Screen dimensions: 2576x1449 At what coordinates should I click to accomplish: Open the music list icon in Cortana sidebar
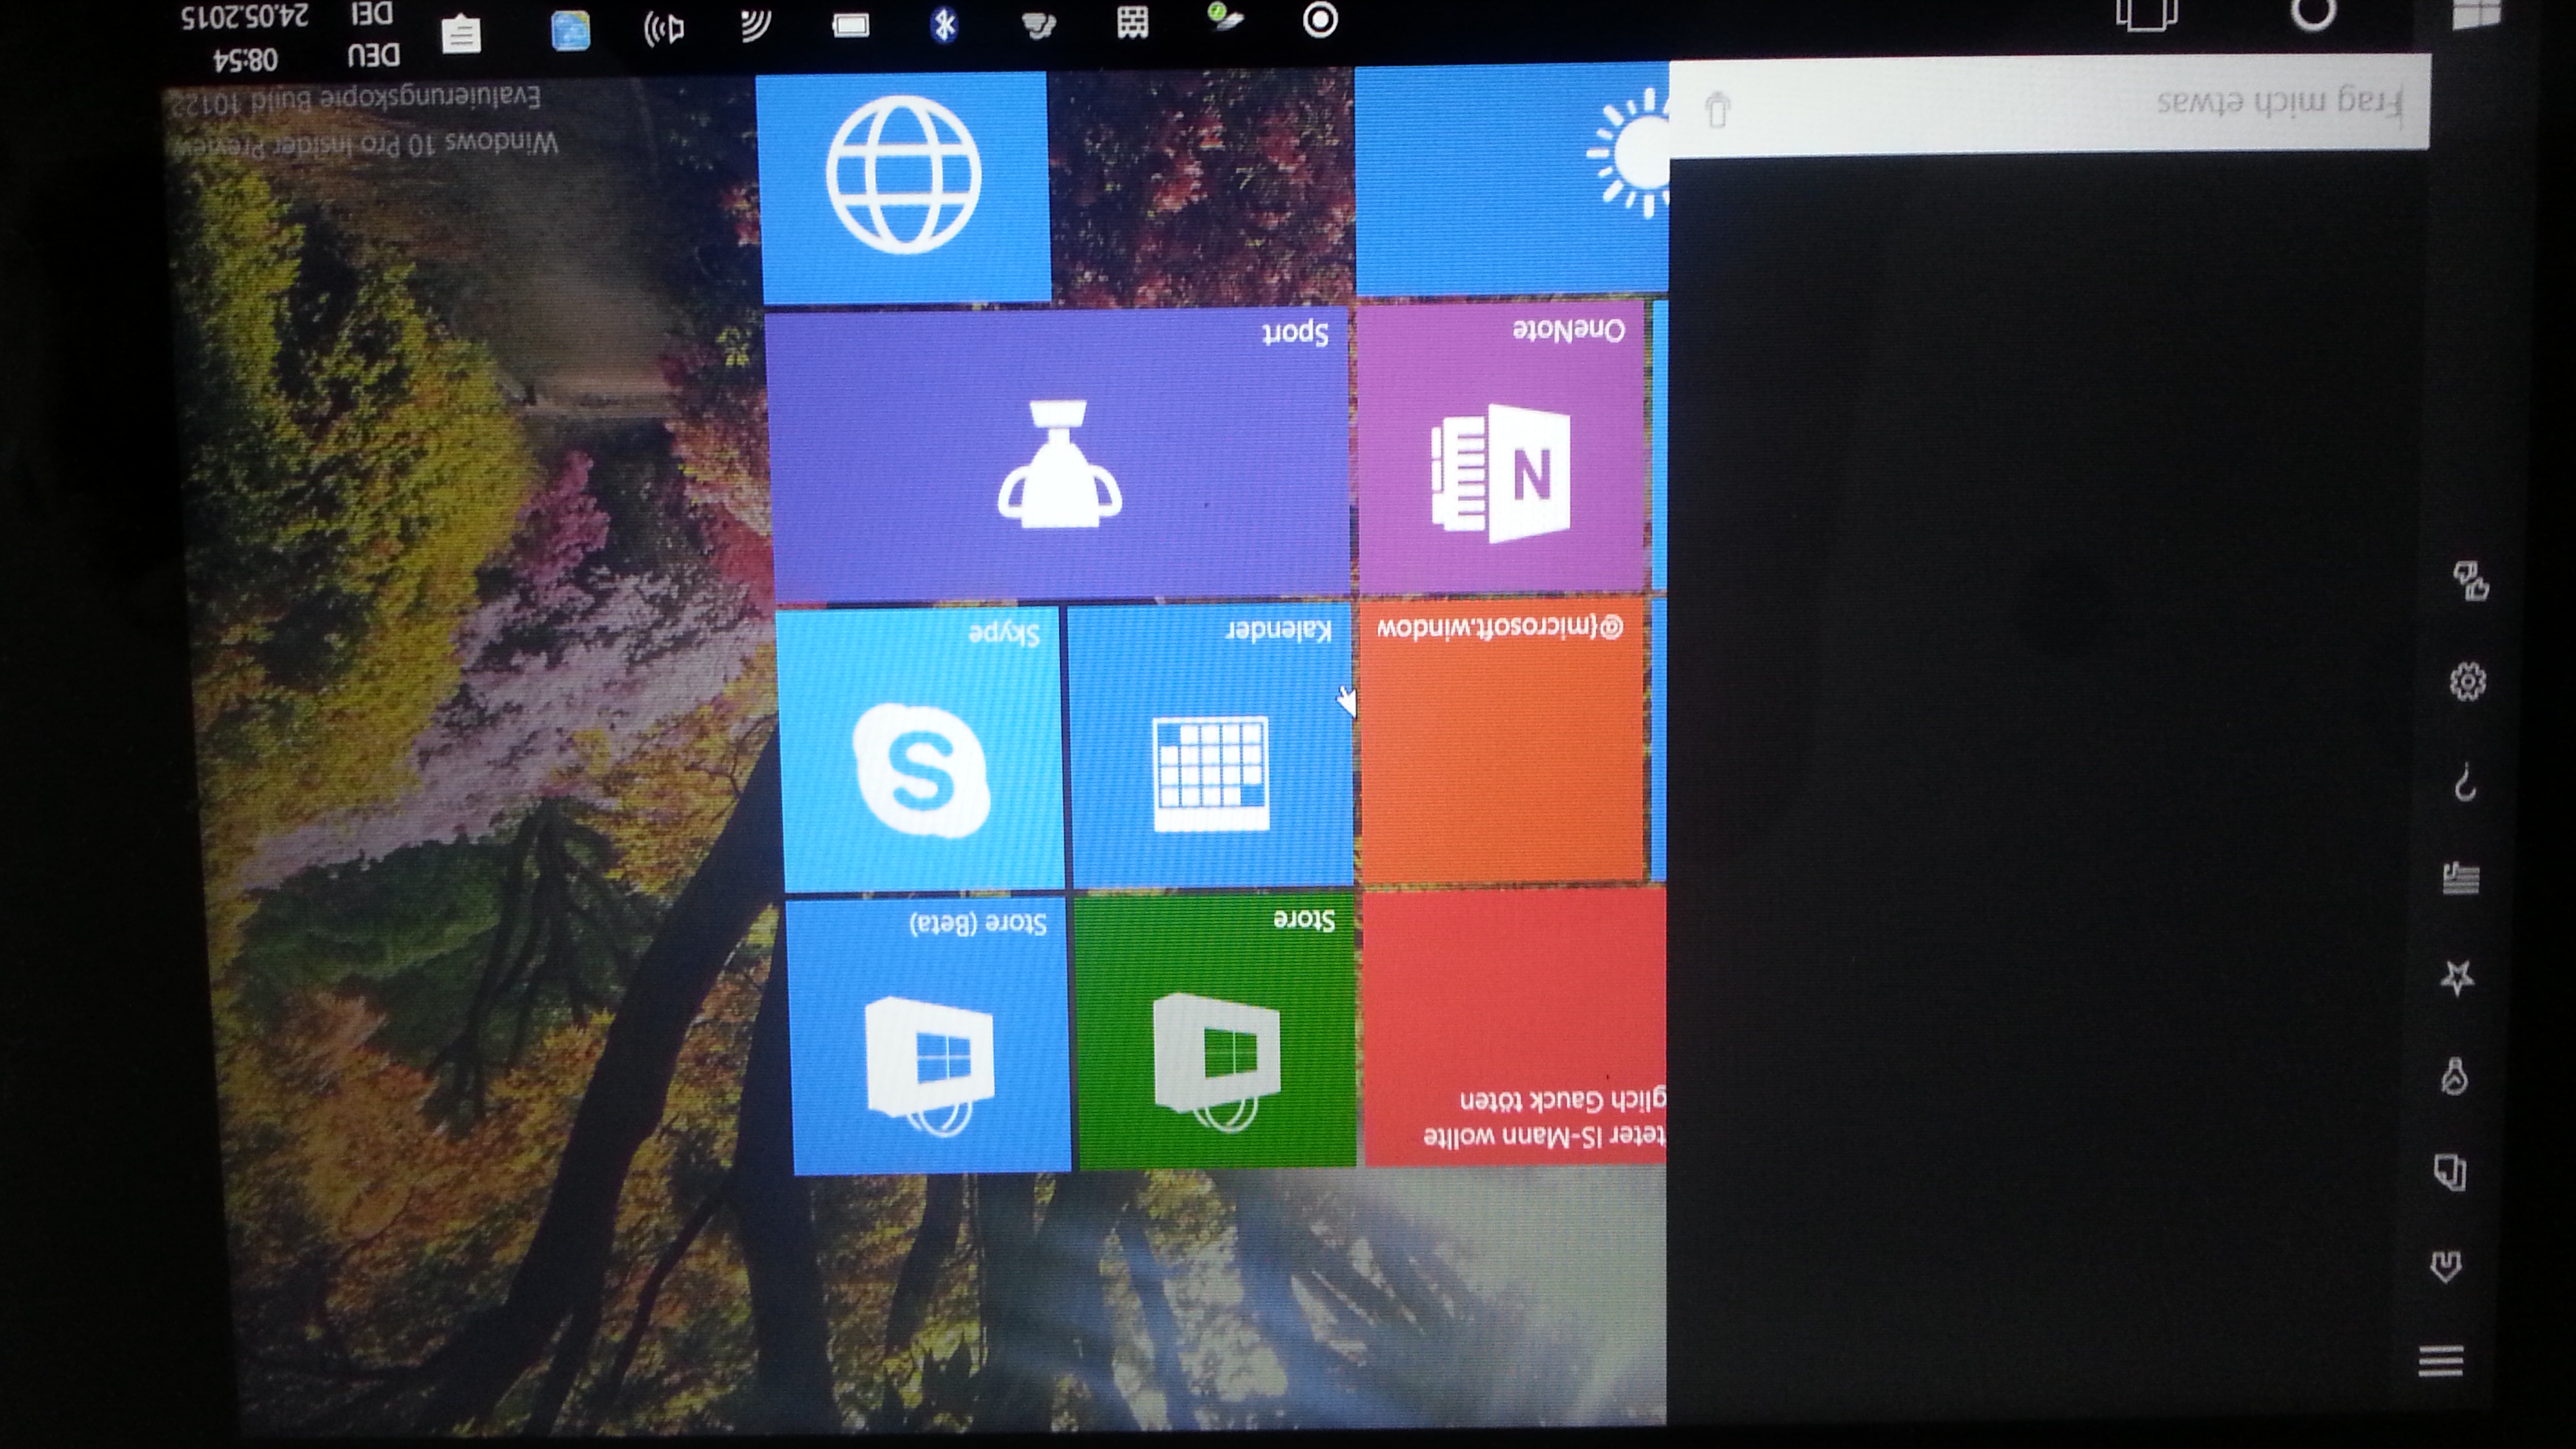pos(2461,879)
